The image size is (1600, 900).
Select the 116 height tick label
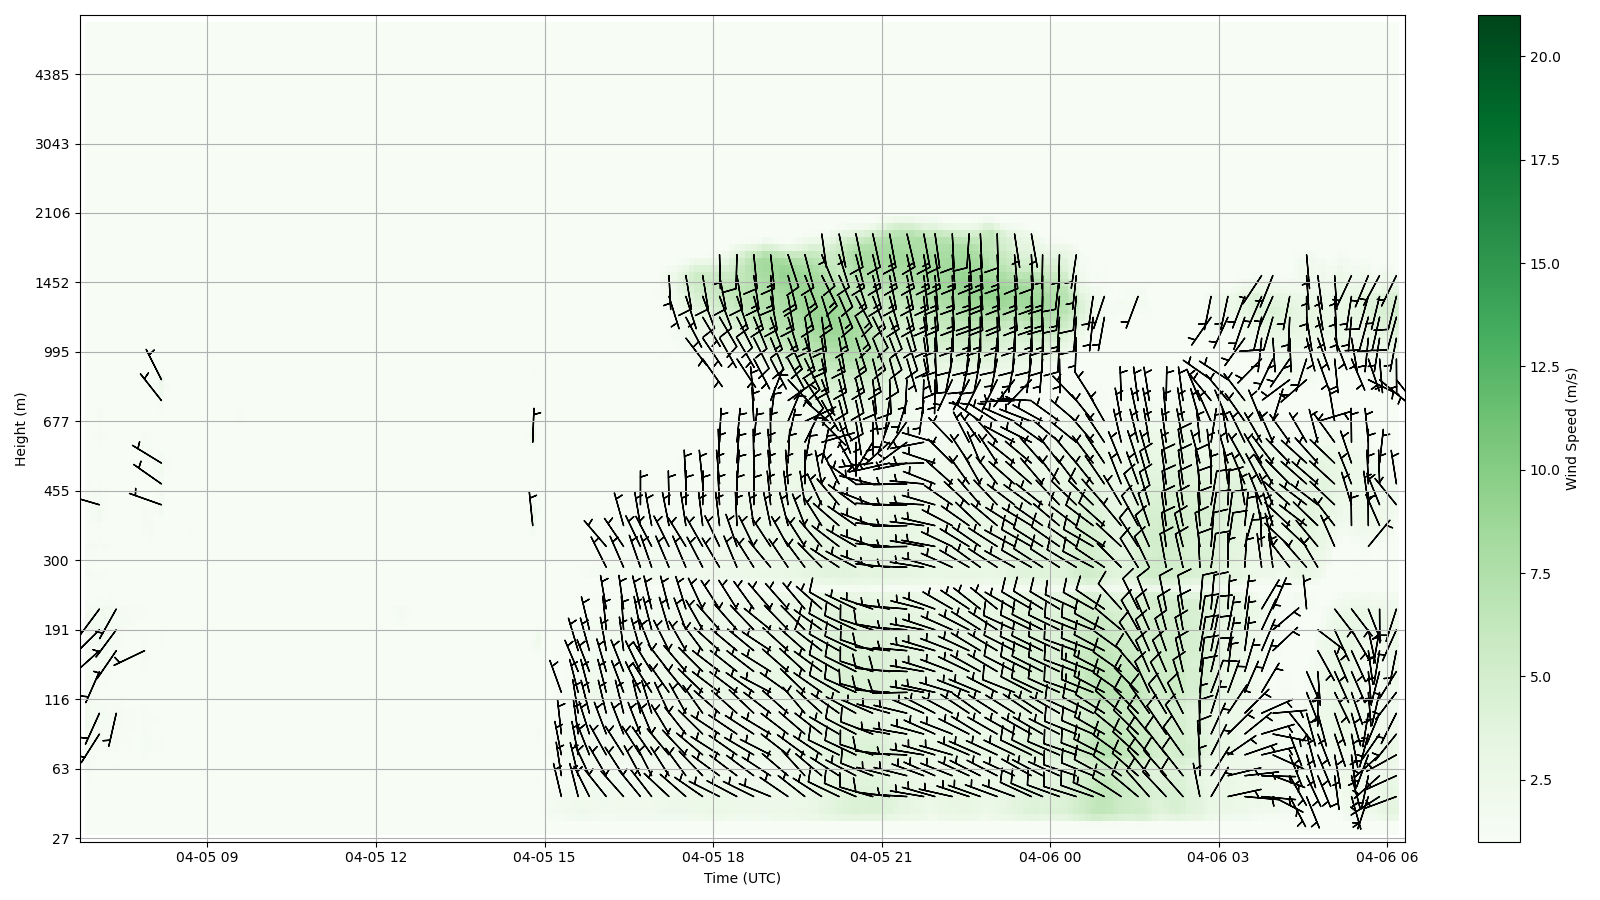tap(56, 700)
